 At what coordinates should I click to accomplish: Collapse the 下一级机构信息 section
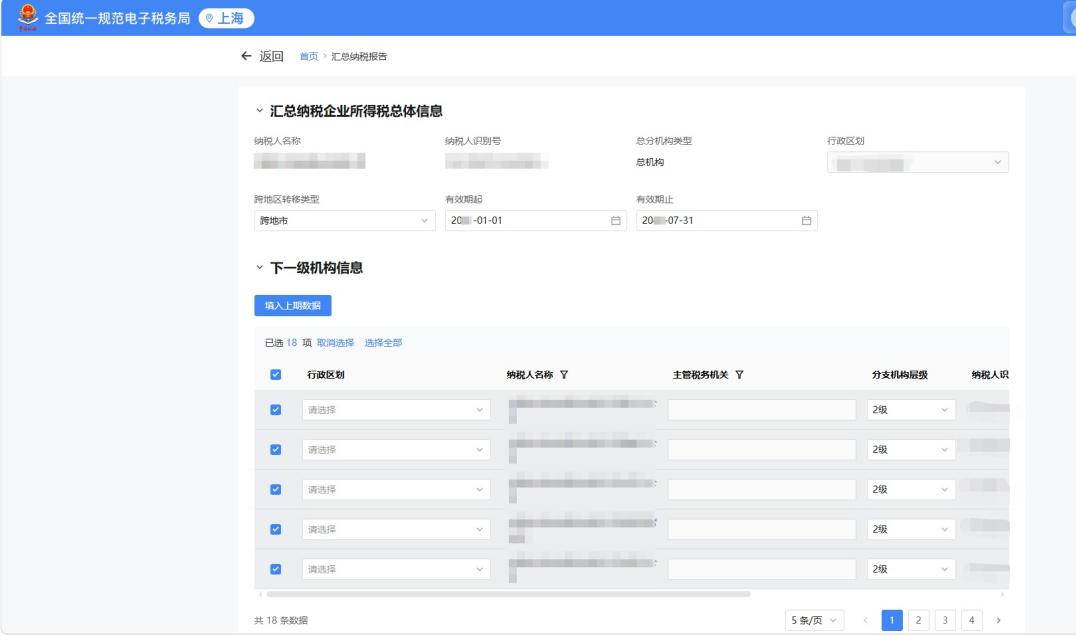click(259, 268)
